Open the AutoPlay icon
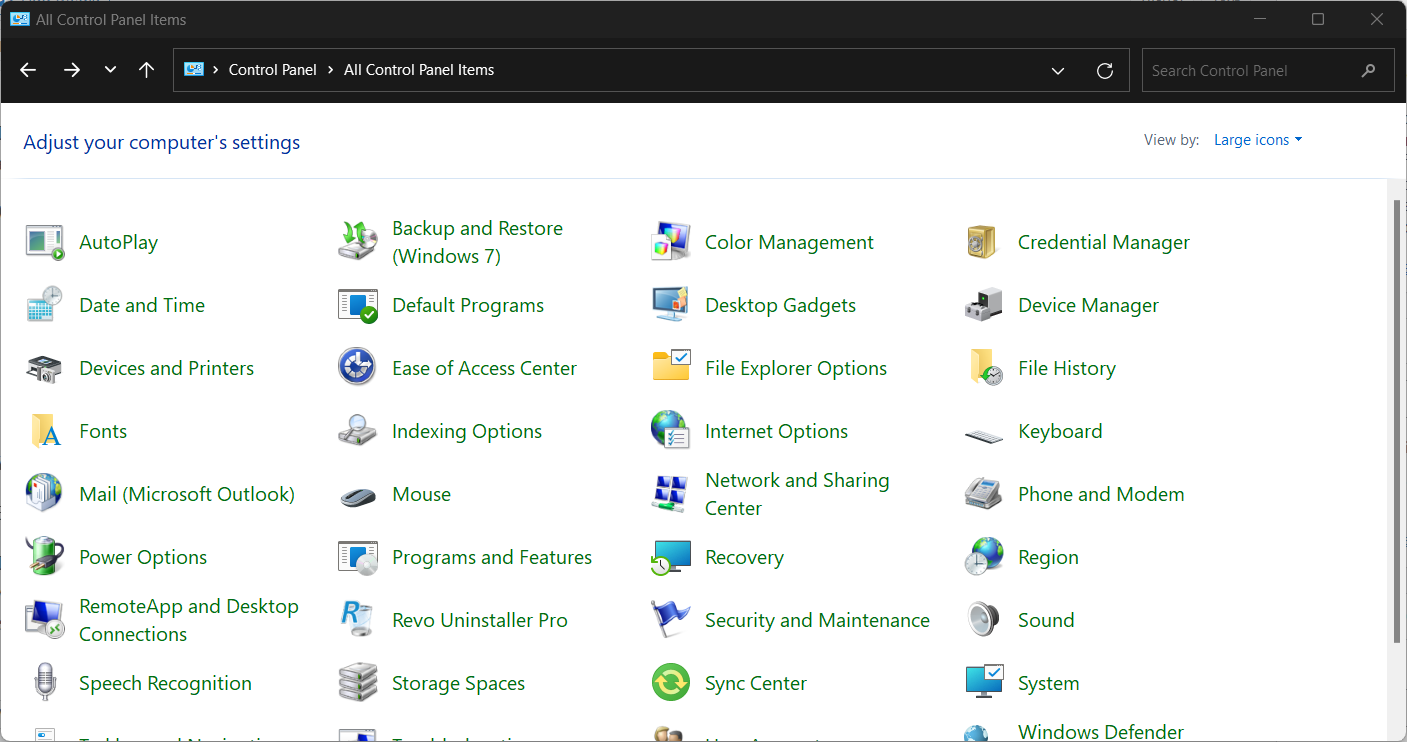 pos(45,242)
